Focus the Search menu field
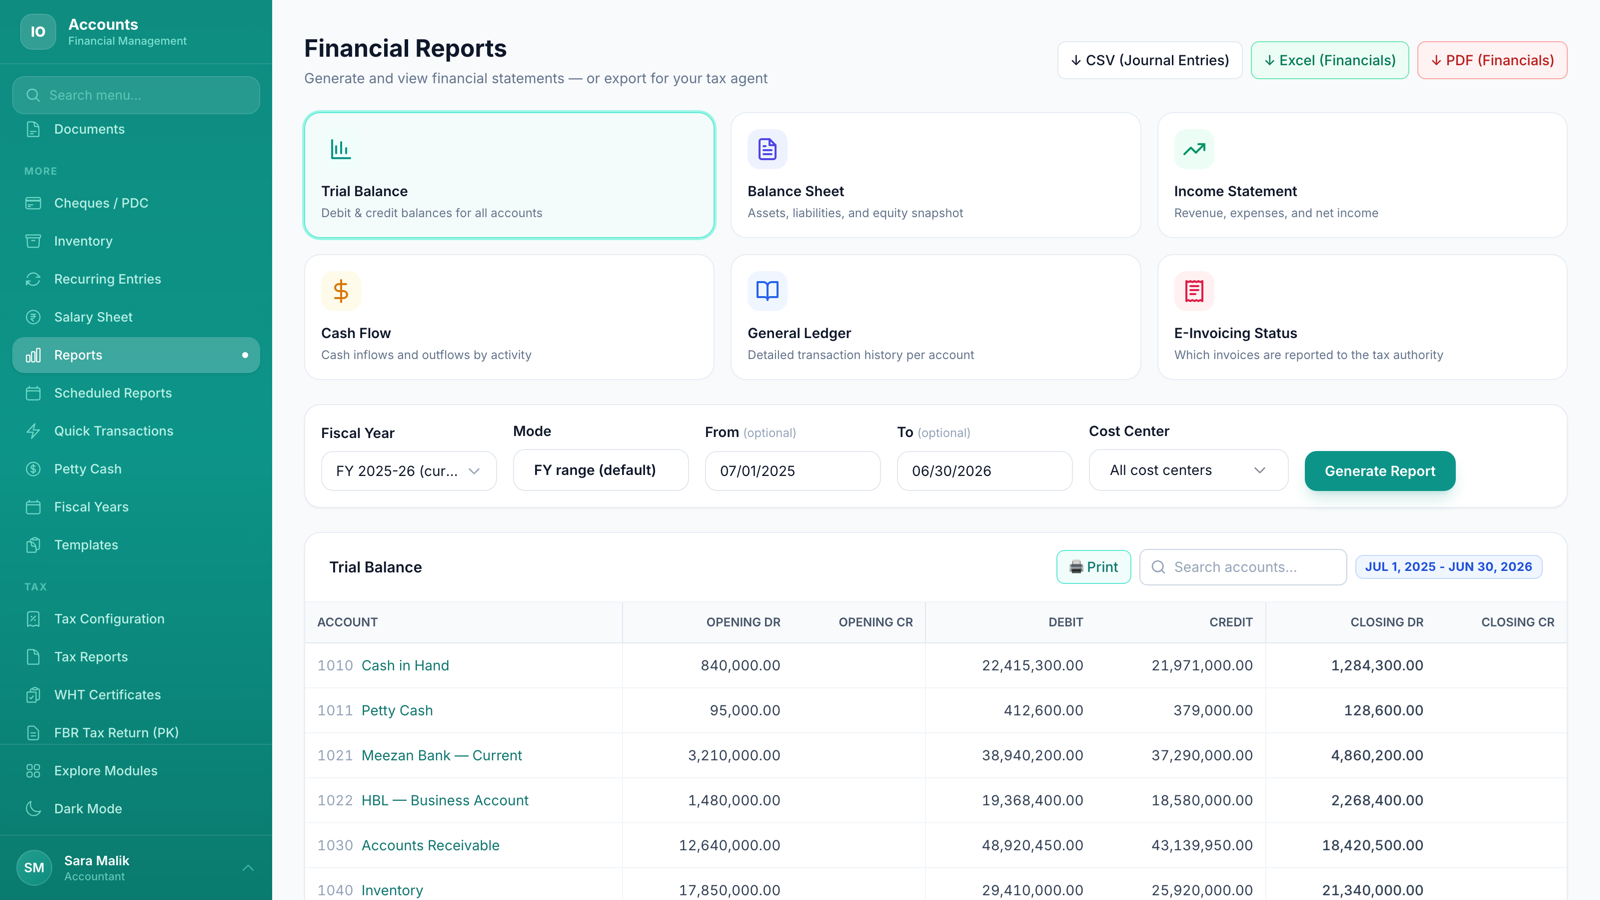This screenshot has height=900, width=1600. [136, 95]
